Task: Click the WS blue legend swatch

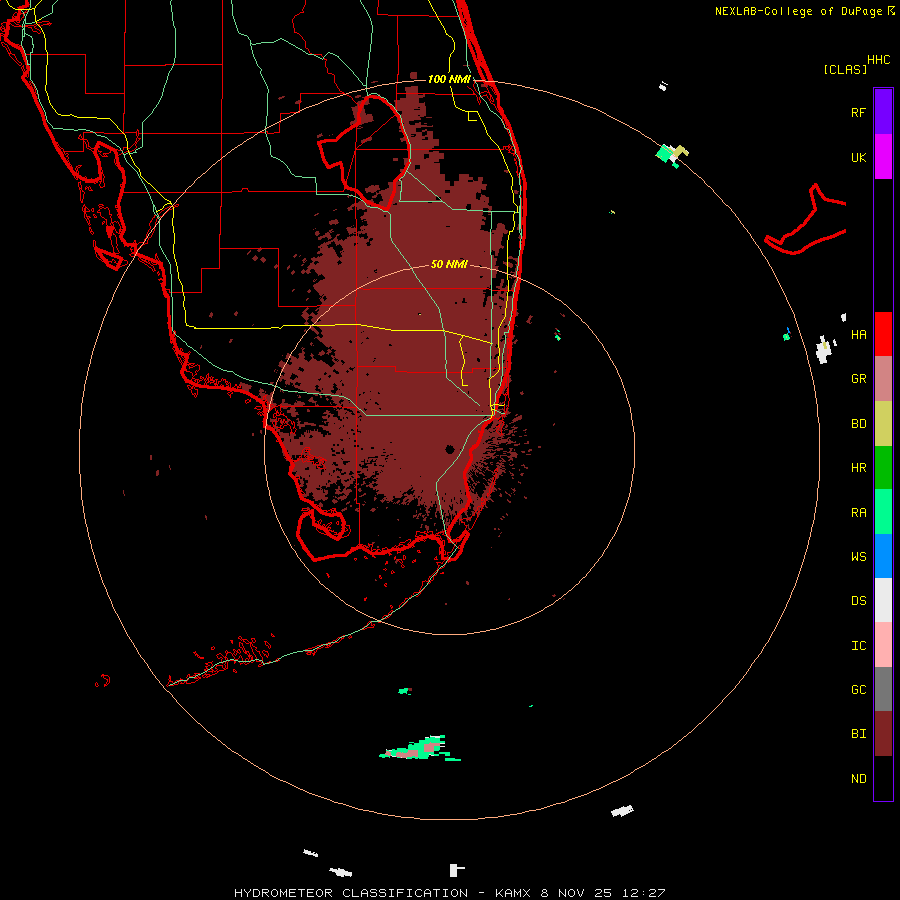Action: (883, 556)
